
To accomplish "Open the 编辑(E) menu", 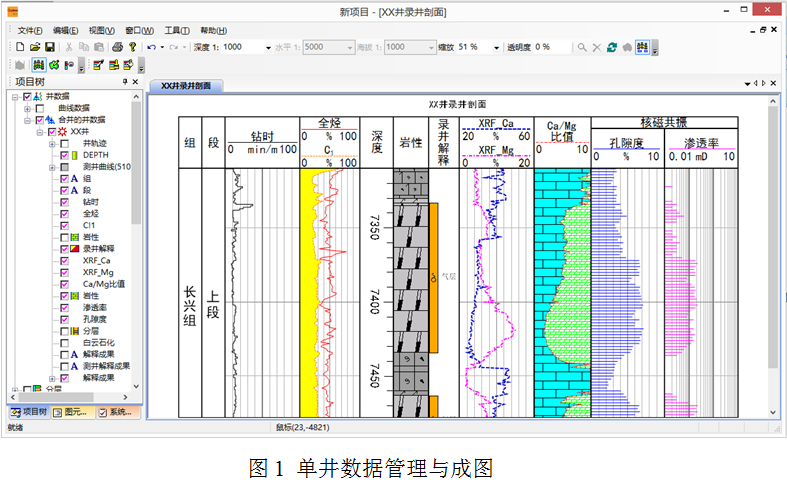I will click(66, 31).
